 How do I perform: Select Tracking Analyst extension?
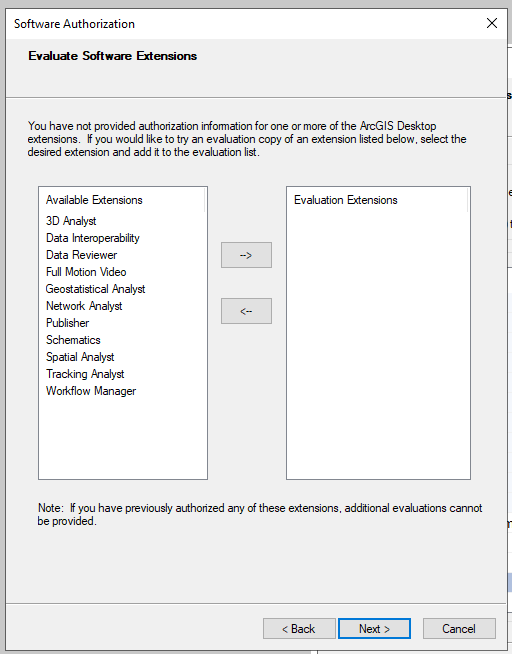tap(85, 374)
